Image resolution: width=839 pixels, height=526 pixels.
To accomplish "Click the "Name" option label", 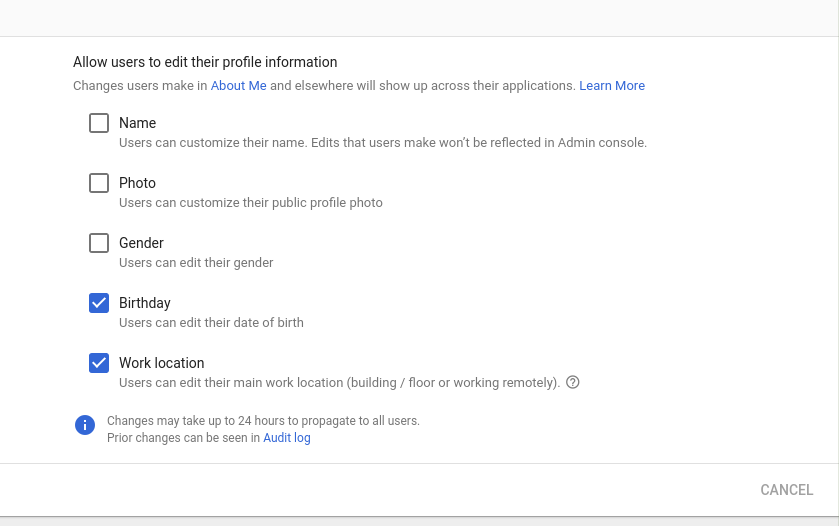I will coord(137,123).
